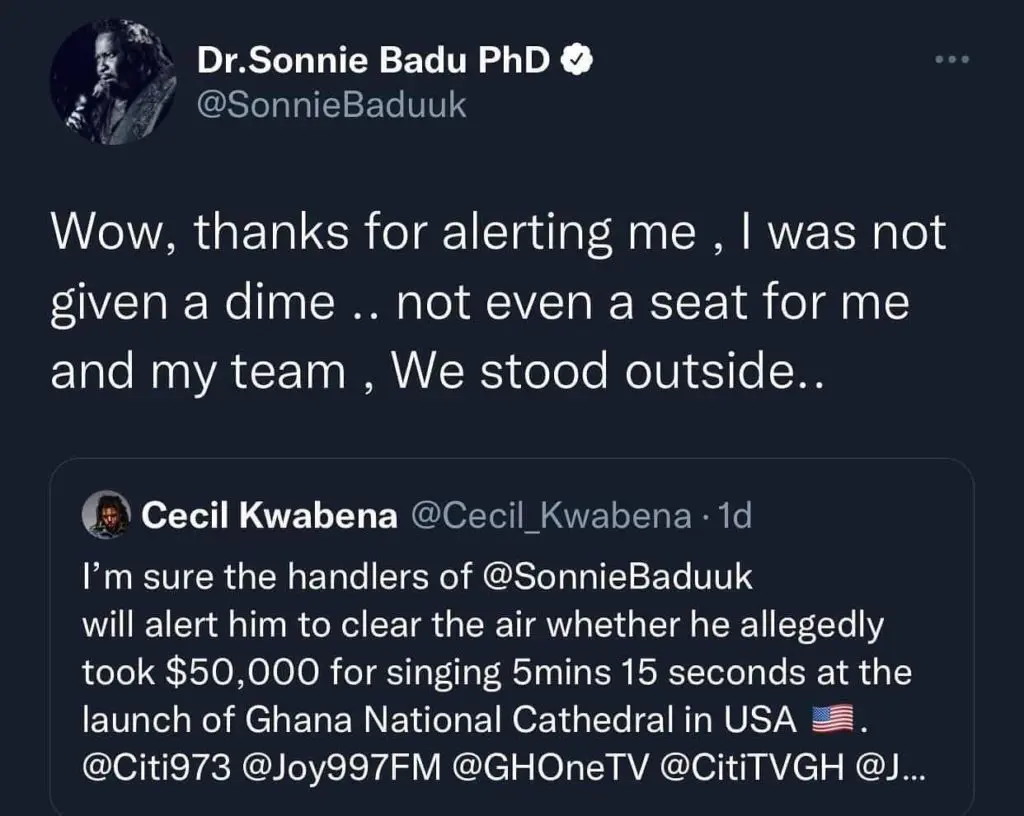Click Dr.Sonnie Badu's profile picture
This screenshot has width=1024, height=816.
click(113, 82)
